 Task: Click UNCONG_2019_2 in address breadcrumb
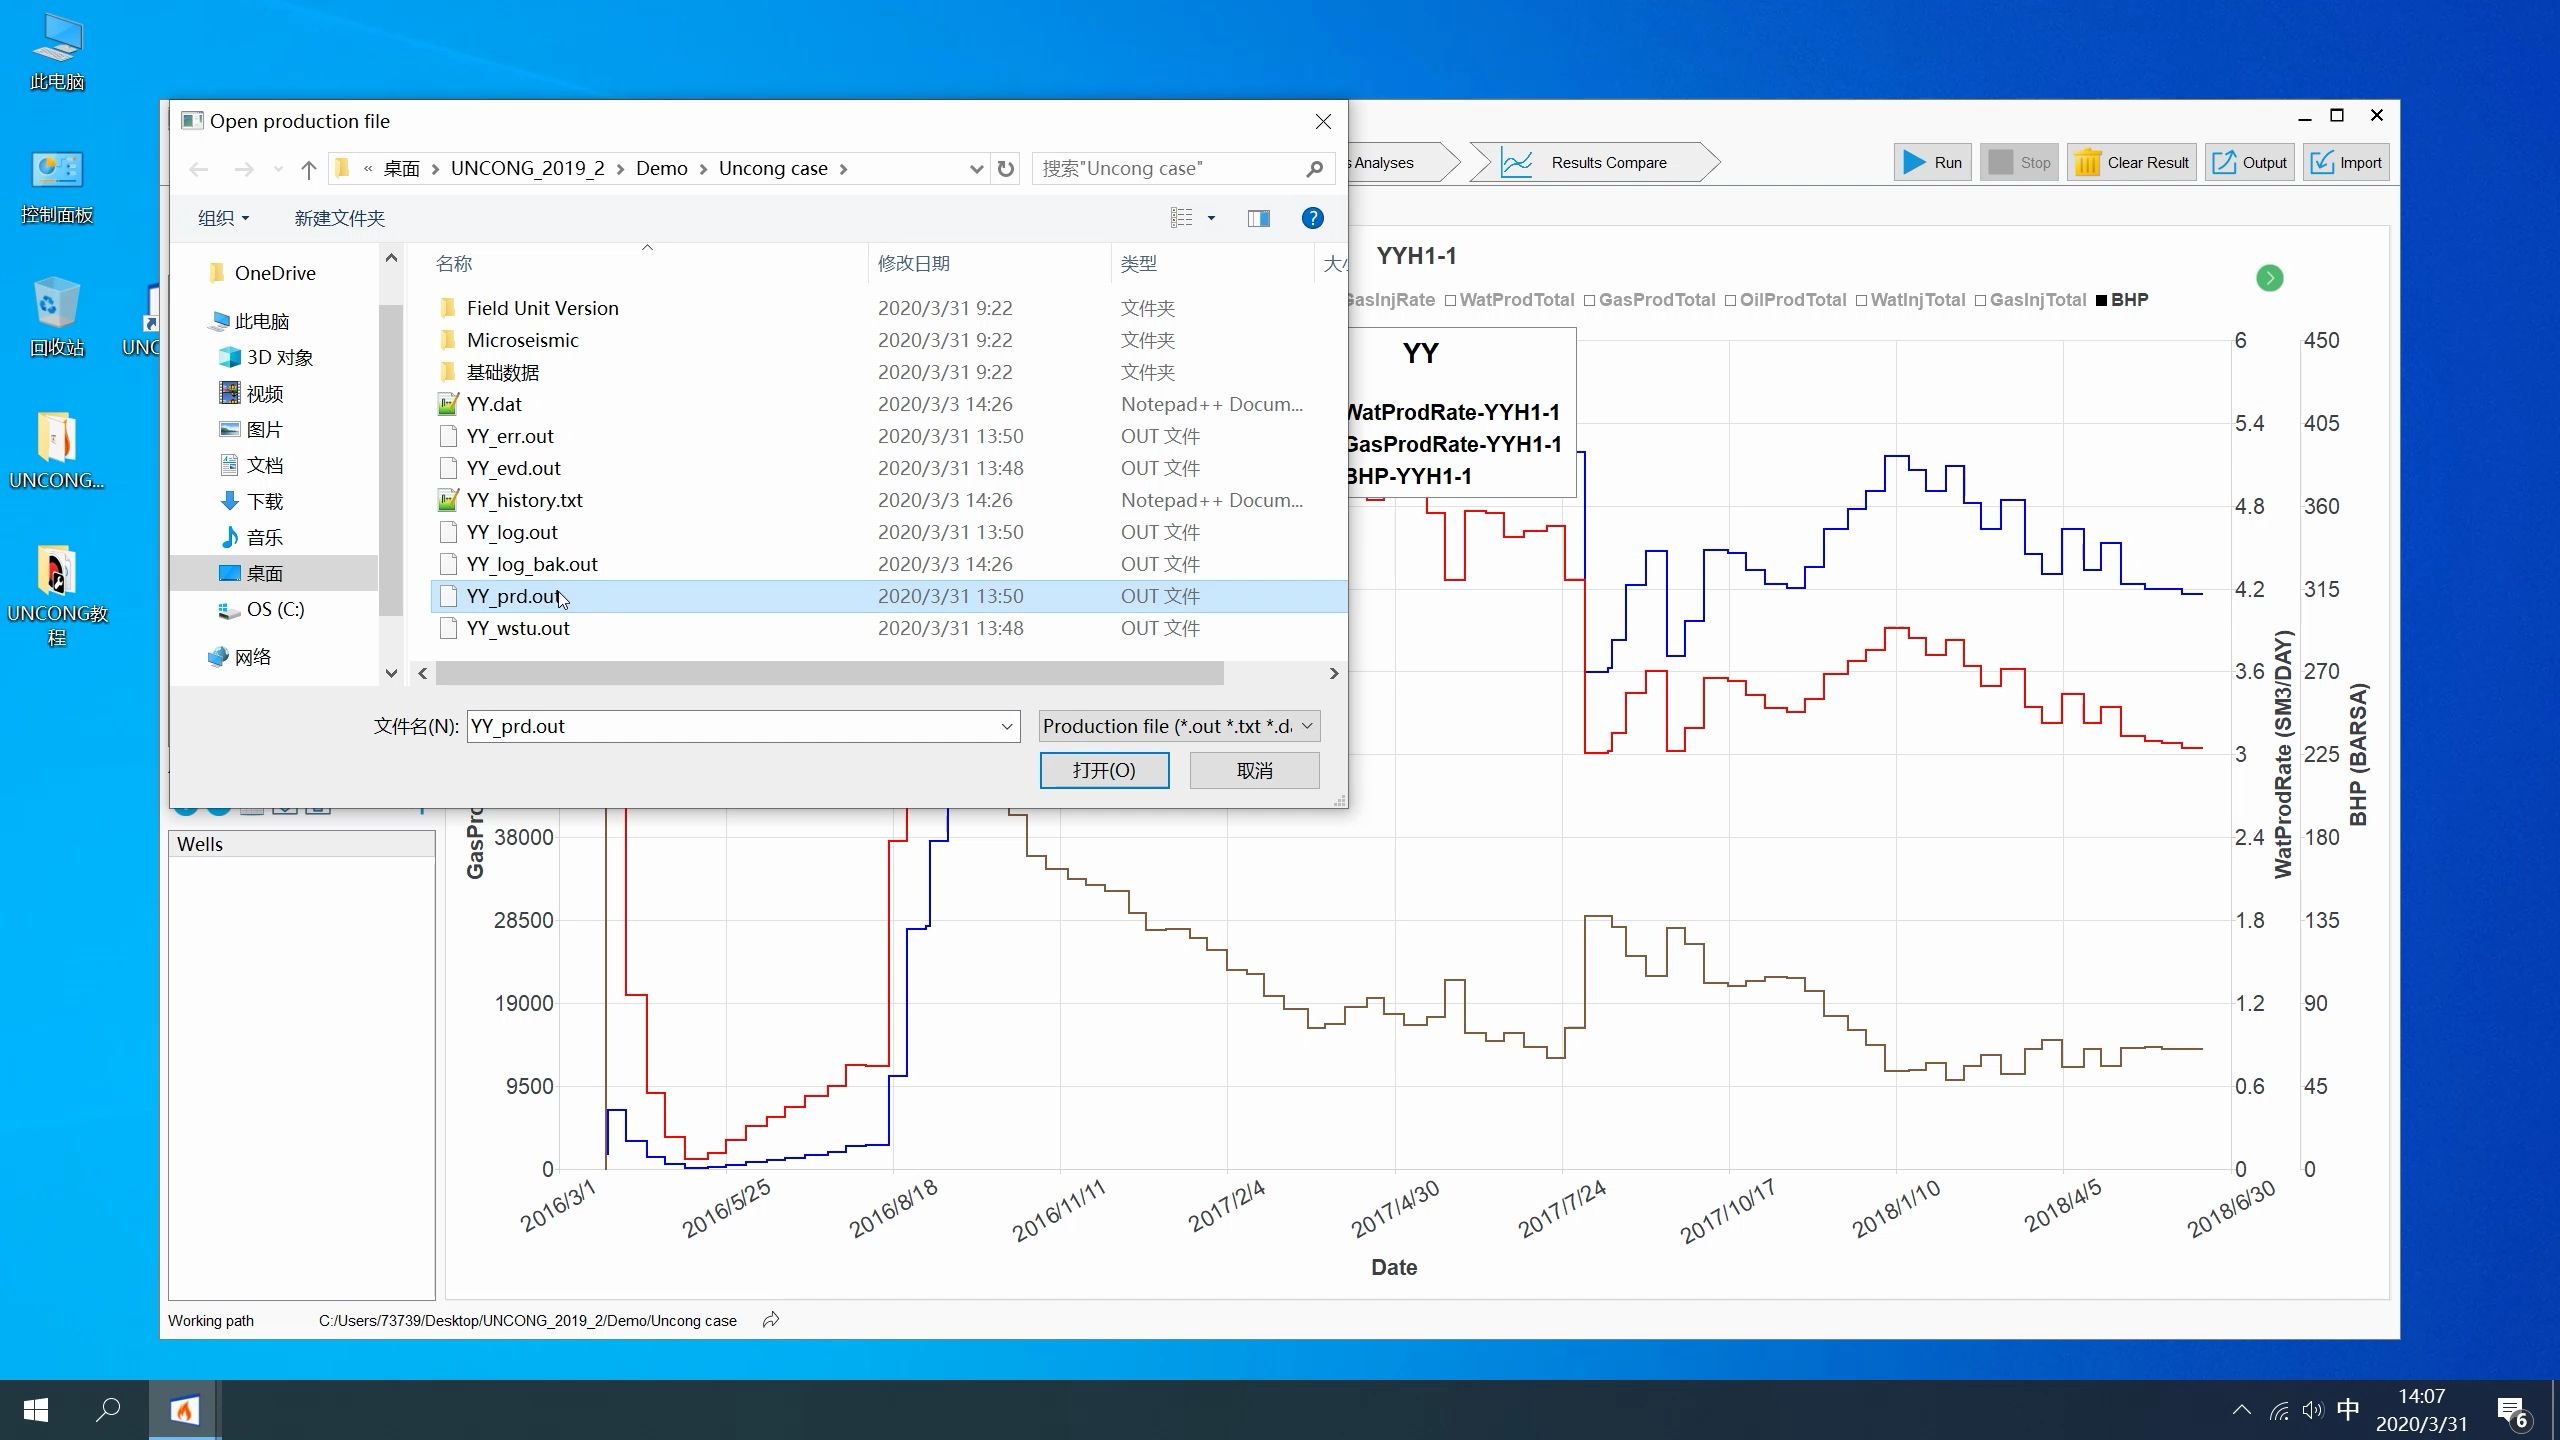click(527, 169)
